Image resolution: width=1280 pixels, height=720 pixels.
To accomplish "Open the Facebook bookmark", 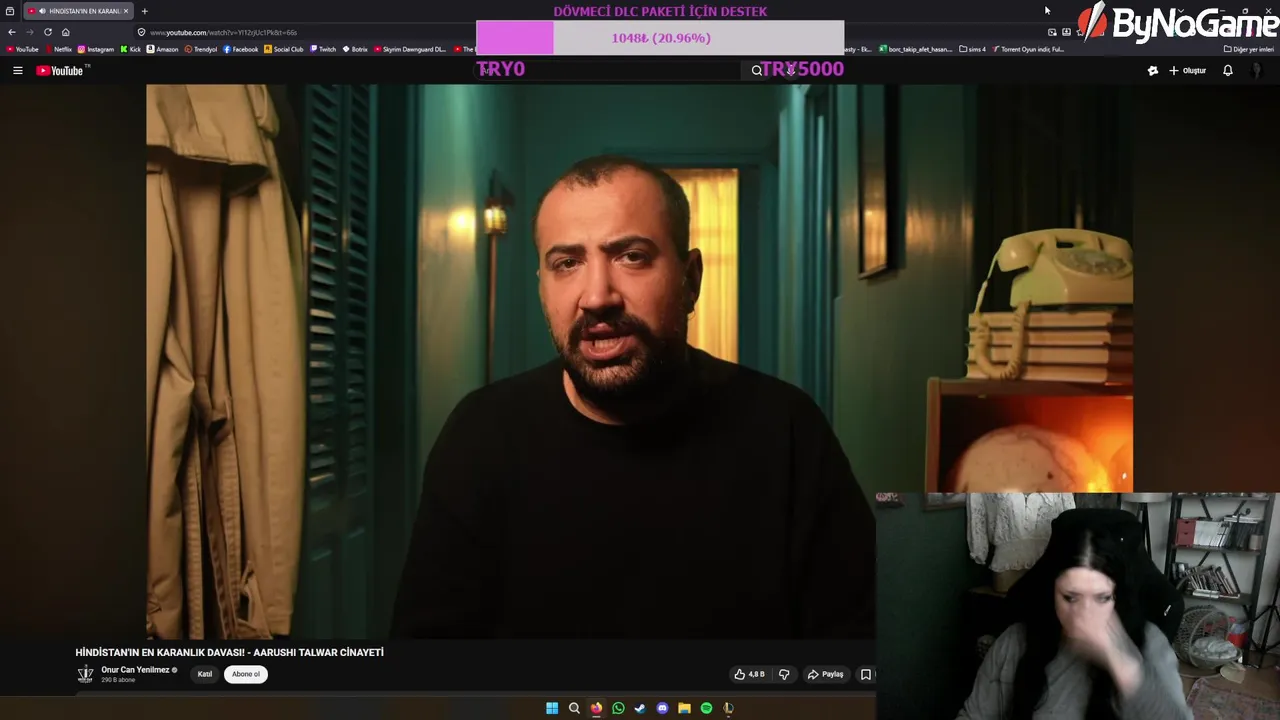I will (241, 49).
